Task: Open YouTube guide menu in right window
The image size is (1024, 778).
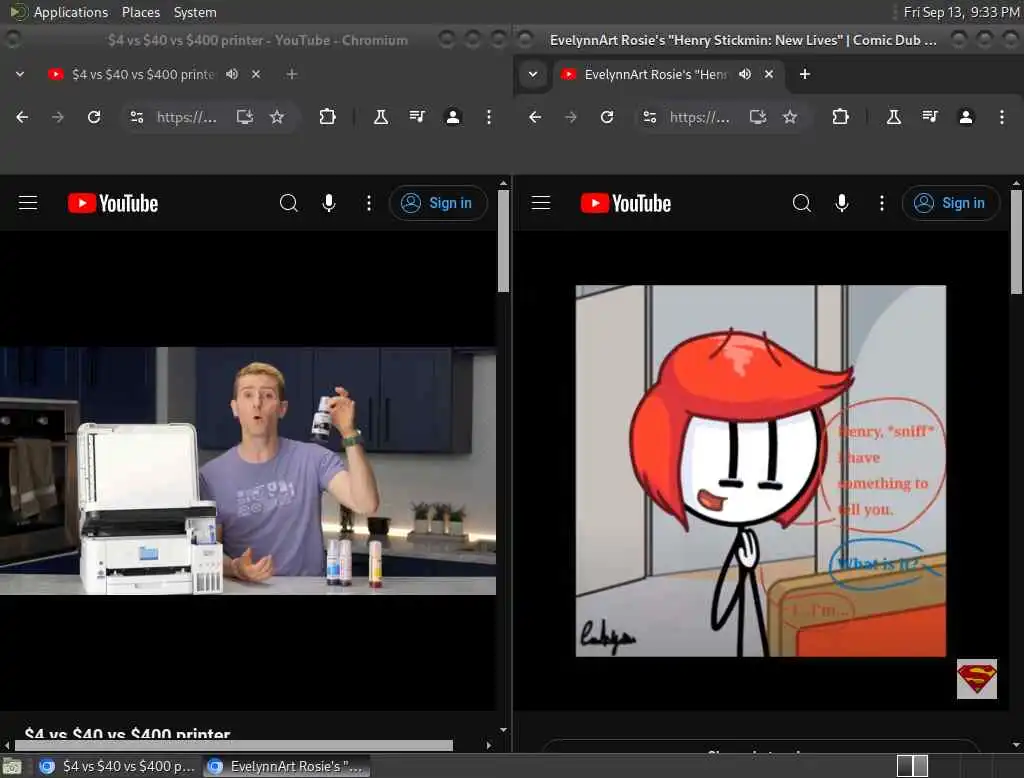Action: pyautogui.click(x=541, y=203)
